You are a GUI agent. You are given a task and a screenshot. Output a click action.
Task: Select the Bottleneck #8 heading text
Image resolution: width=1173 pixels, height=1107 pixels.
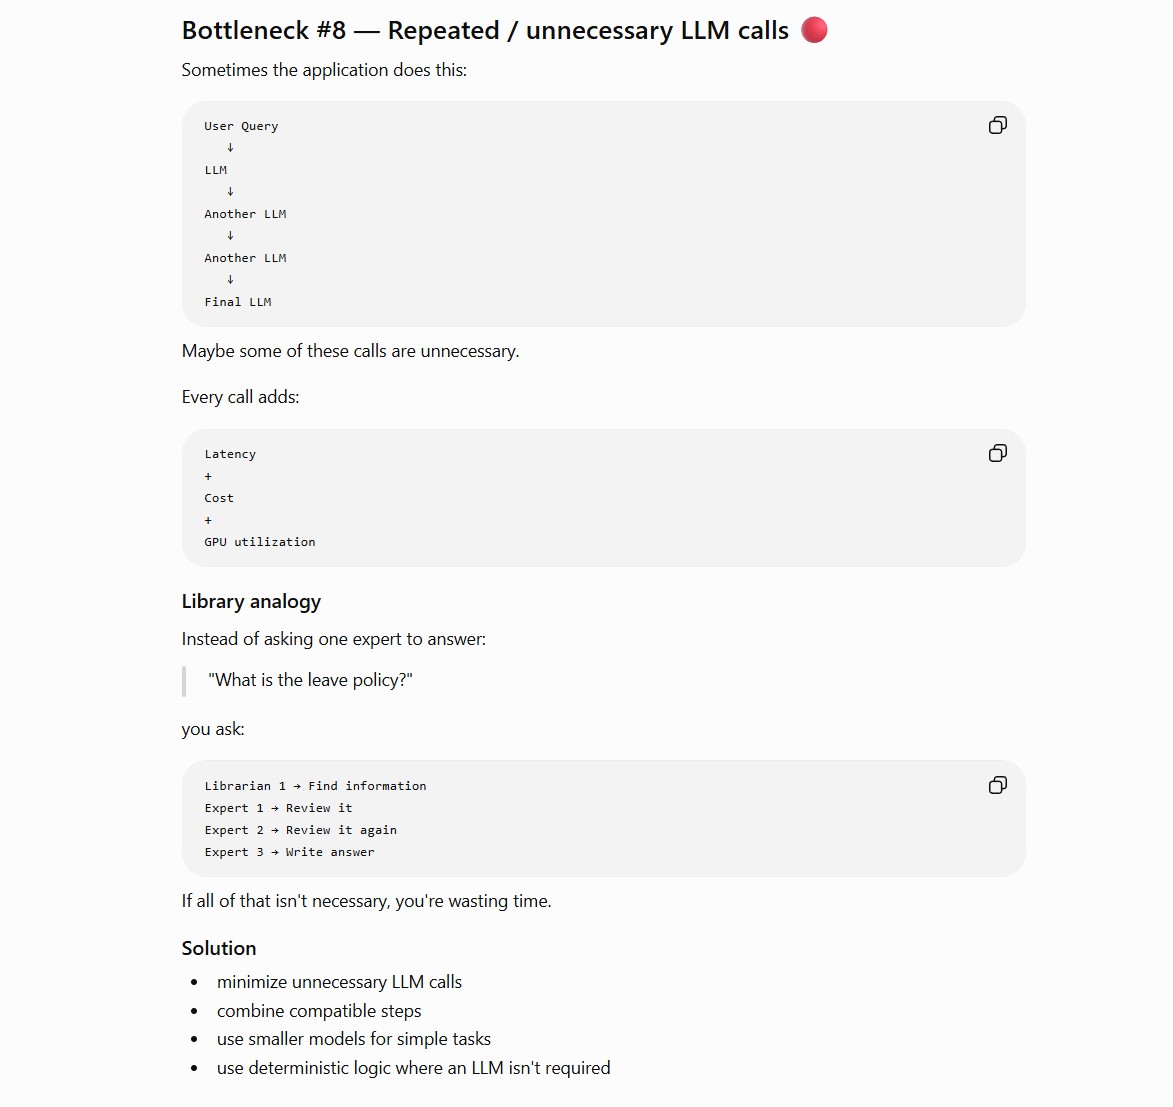[485, 31]
